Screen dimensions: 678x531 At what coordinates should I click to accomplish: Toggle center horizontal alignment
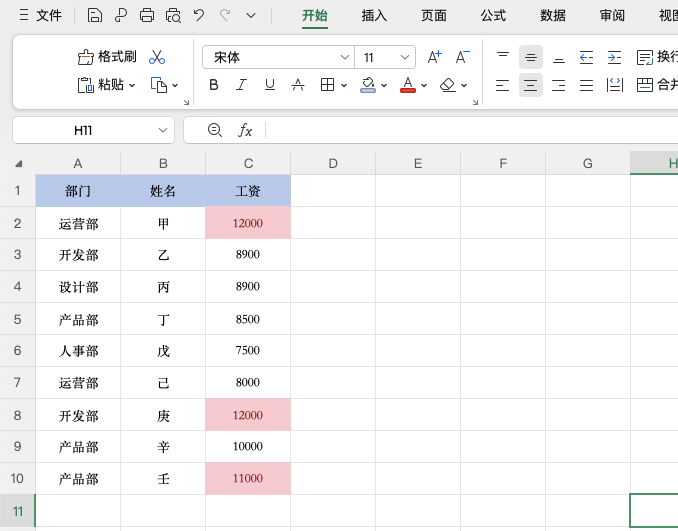[531, 85]
